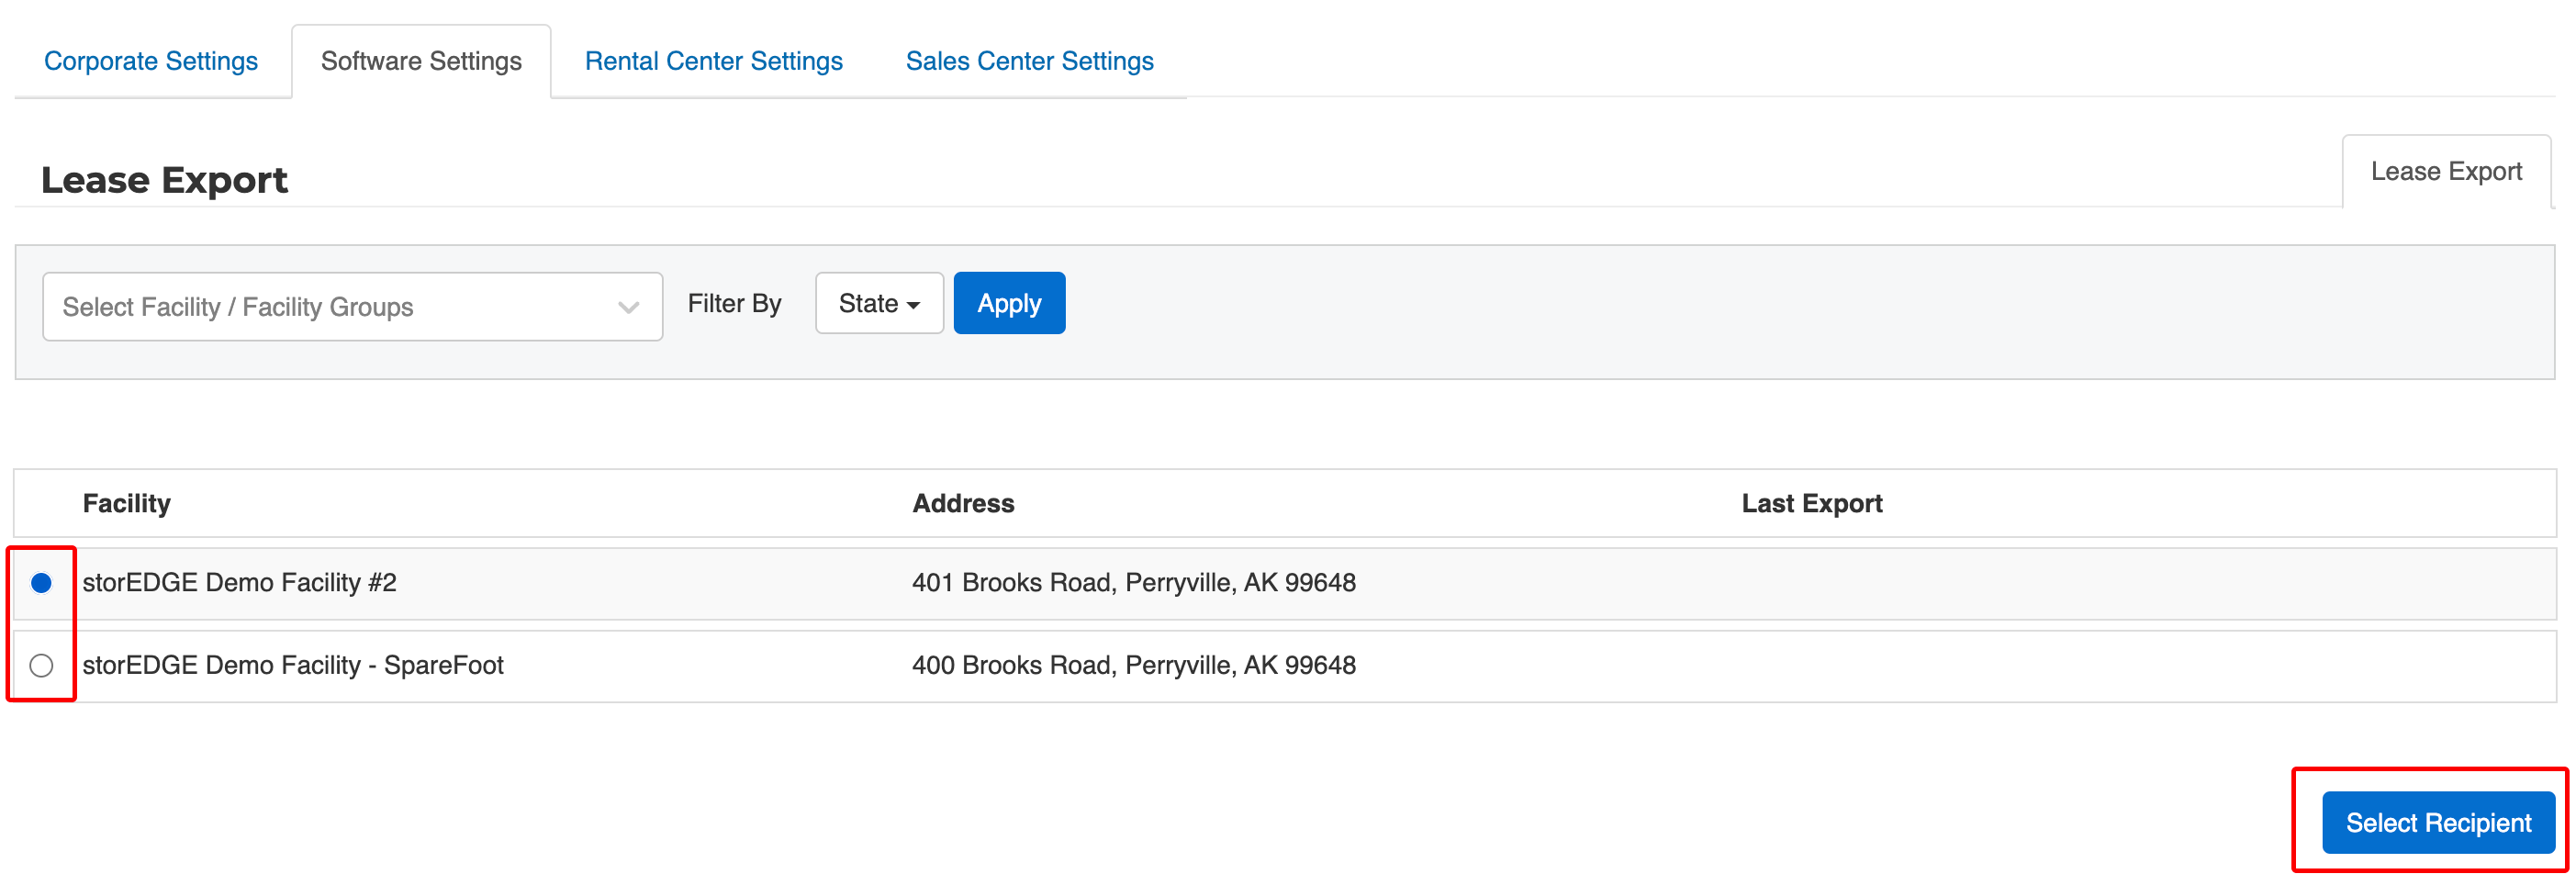Expand the State filter dropdown

(878, 303)
